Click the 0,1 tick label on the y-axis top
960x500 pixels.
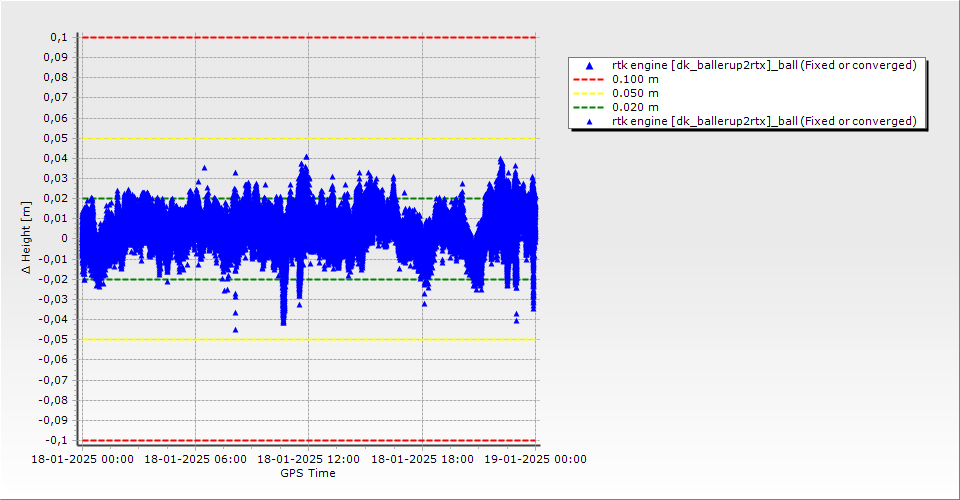58,37
